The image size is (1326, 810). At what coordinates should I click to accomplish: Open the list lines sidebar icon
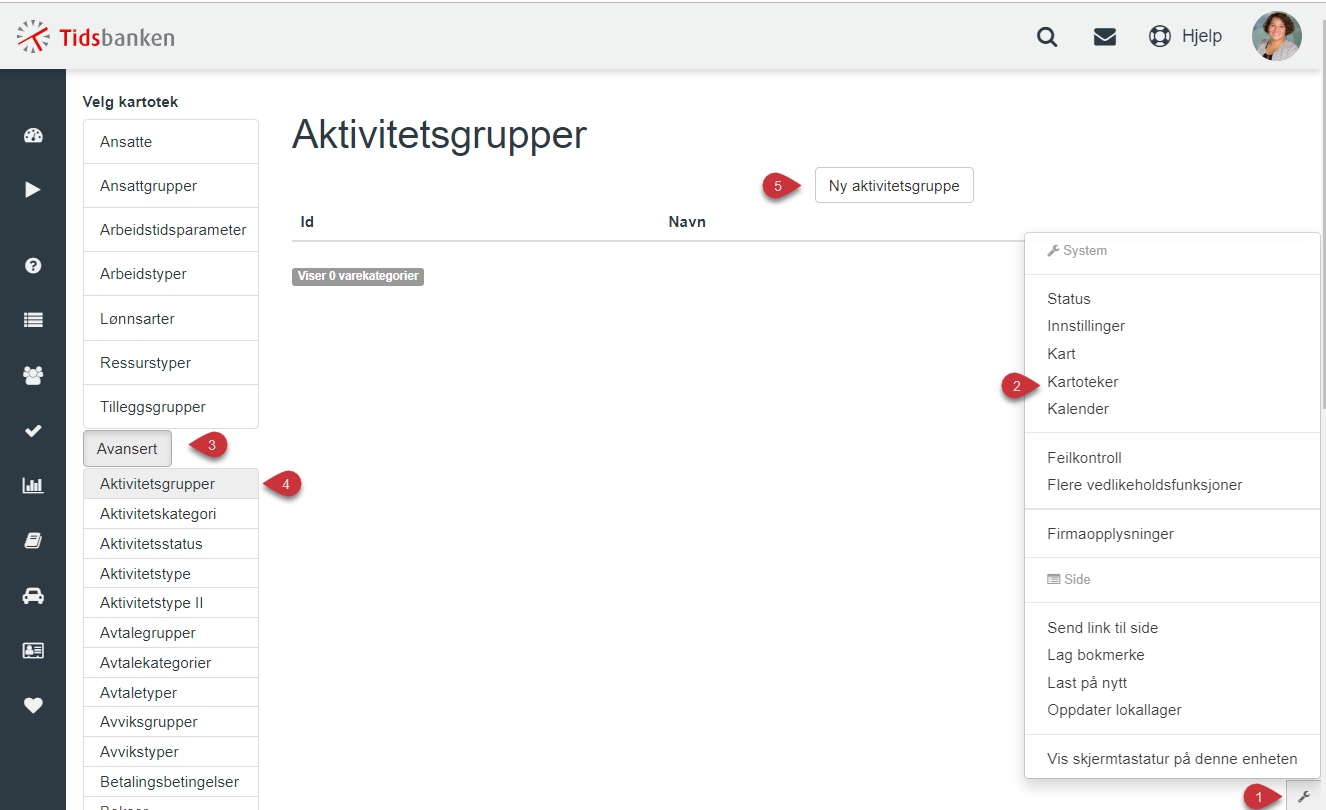(x=33, y=320)
